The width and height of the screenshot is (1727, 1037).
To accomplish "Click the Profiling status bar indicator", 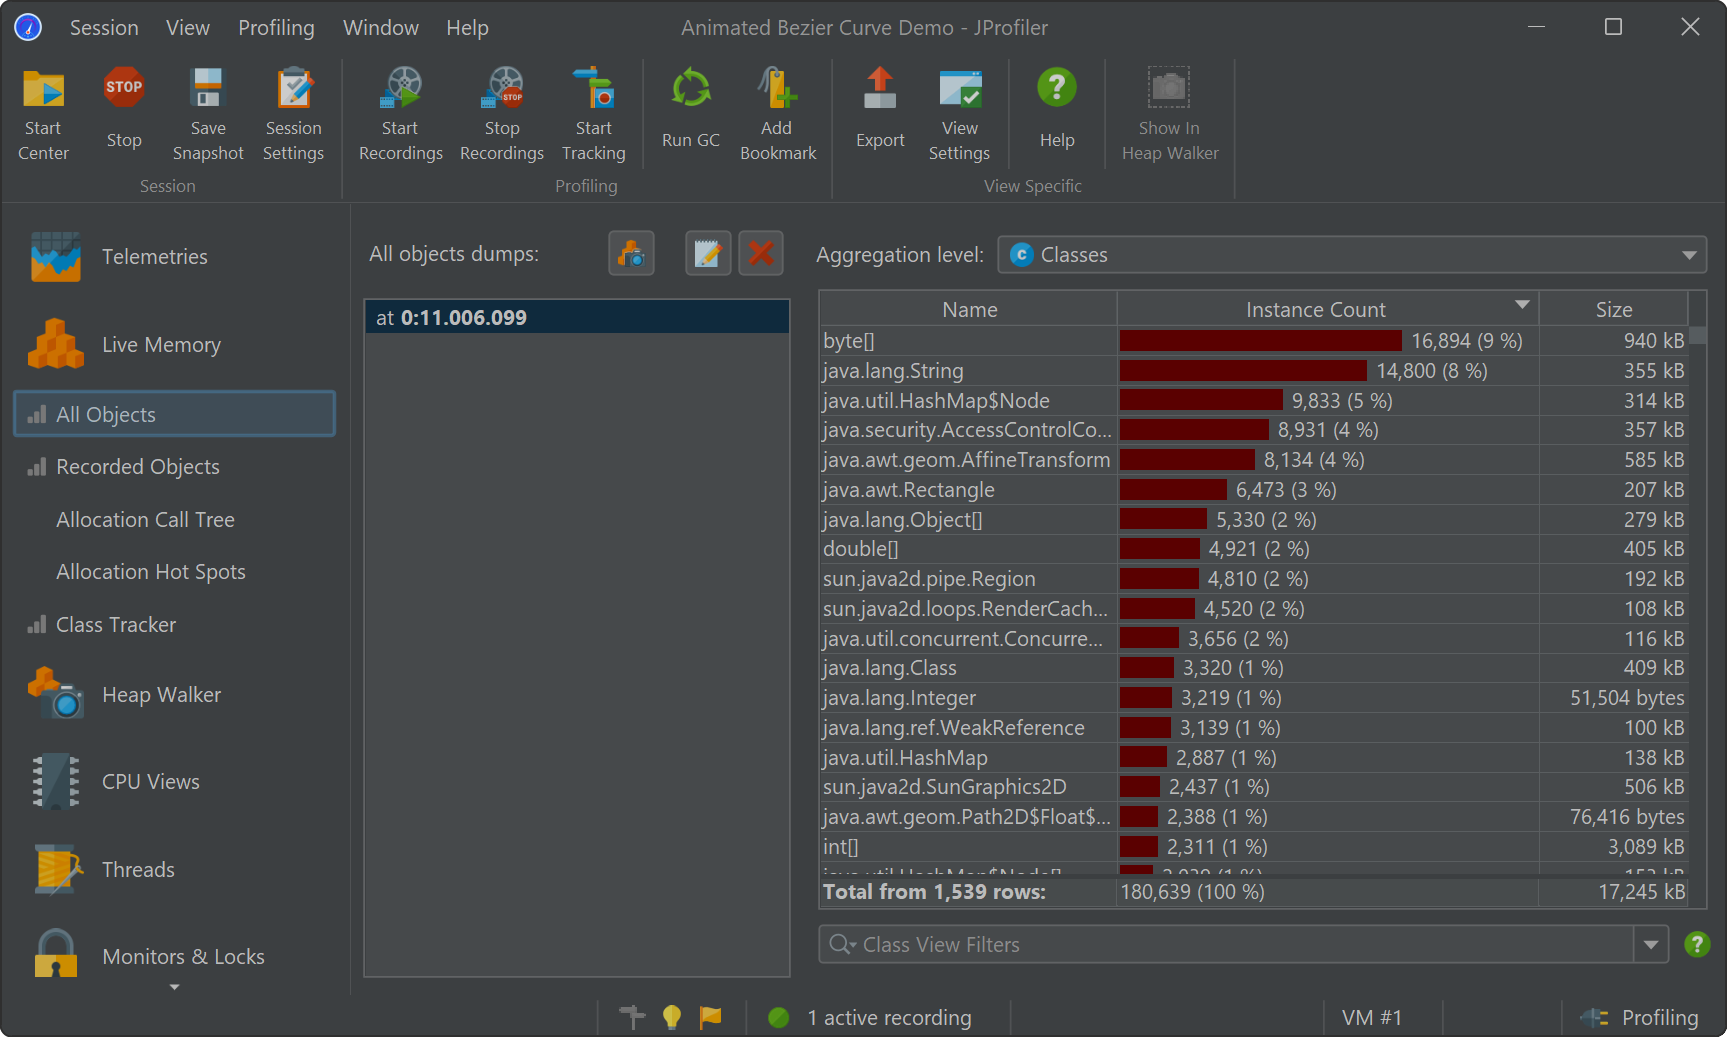I will [1638, 1017].
